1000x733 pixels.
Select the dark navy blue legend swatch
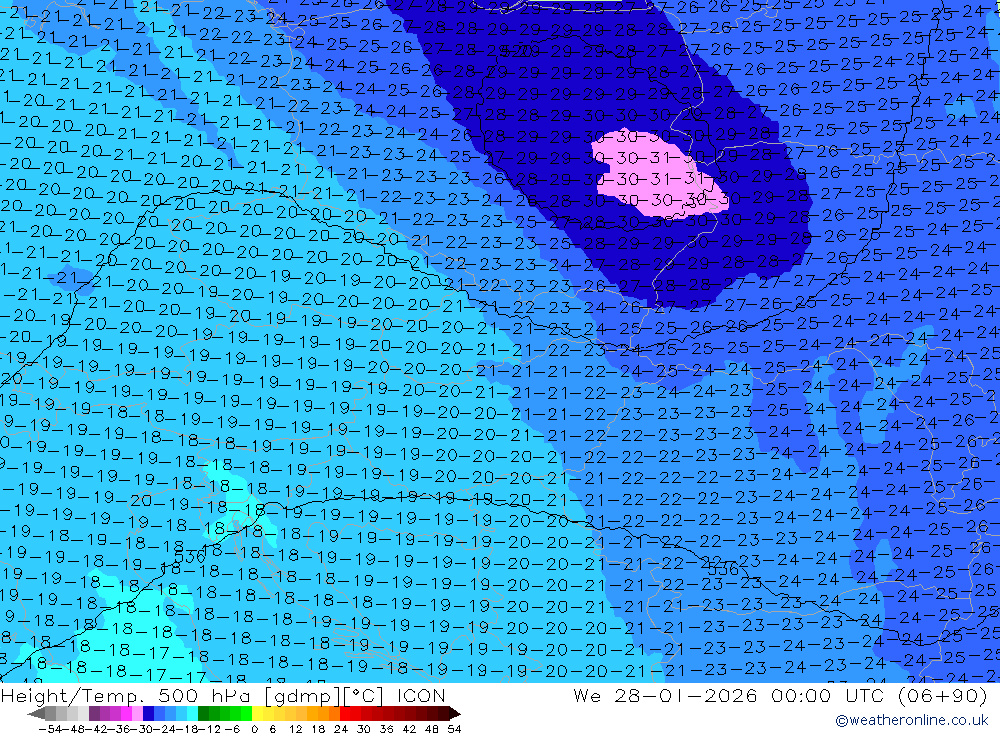[x=148, y=713]
